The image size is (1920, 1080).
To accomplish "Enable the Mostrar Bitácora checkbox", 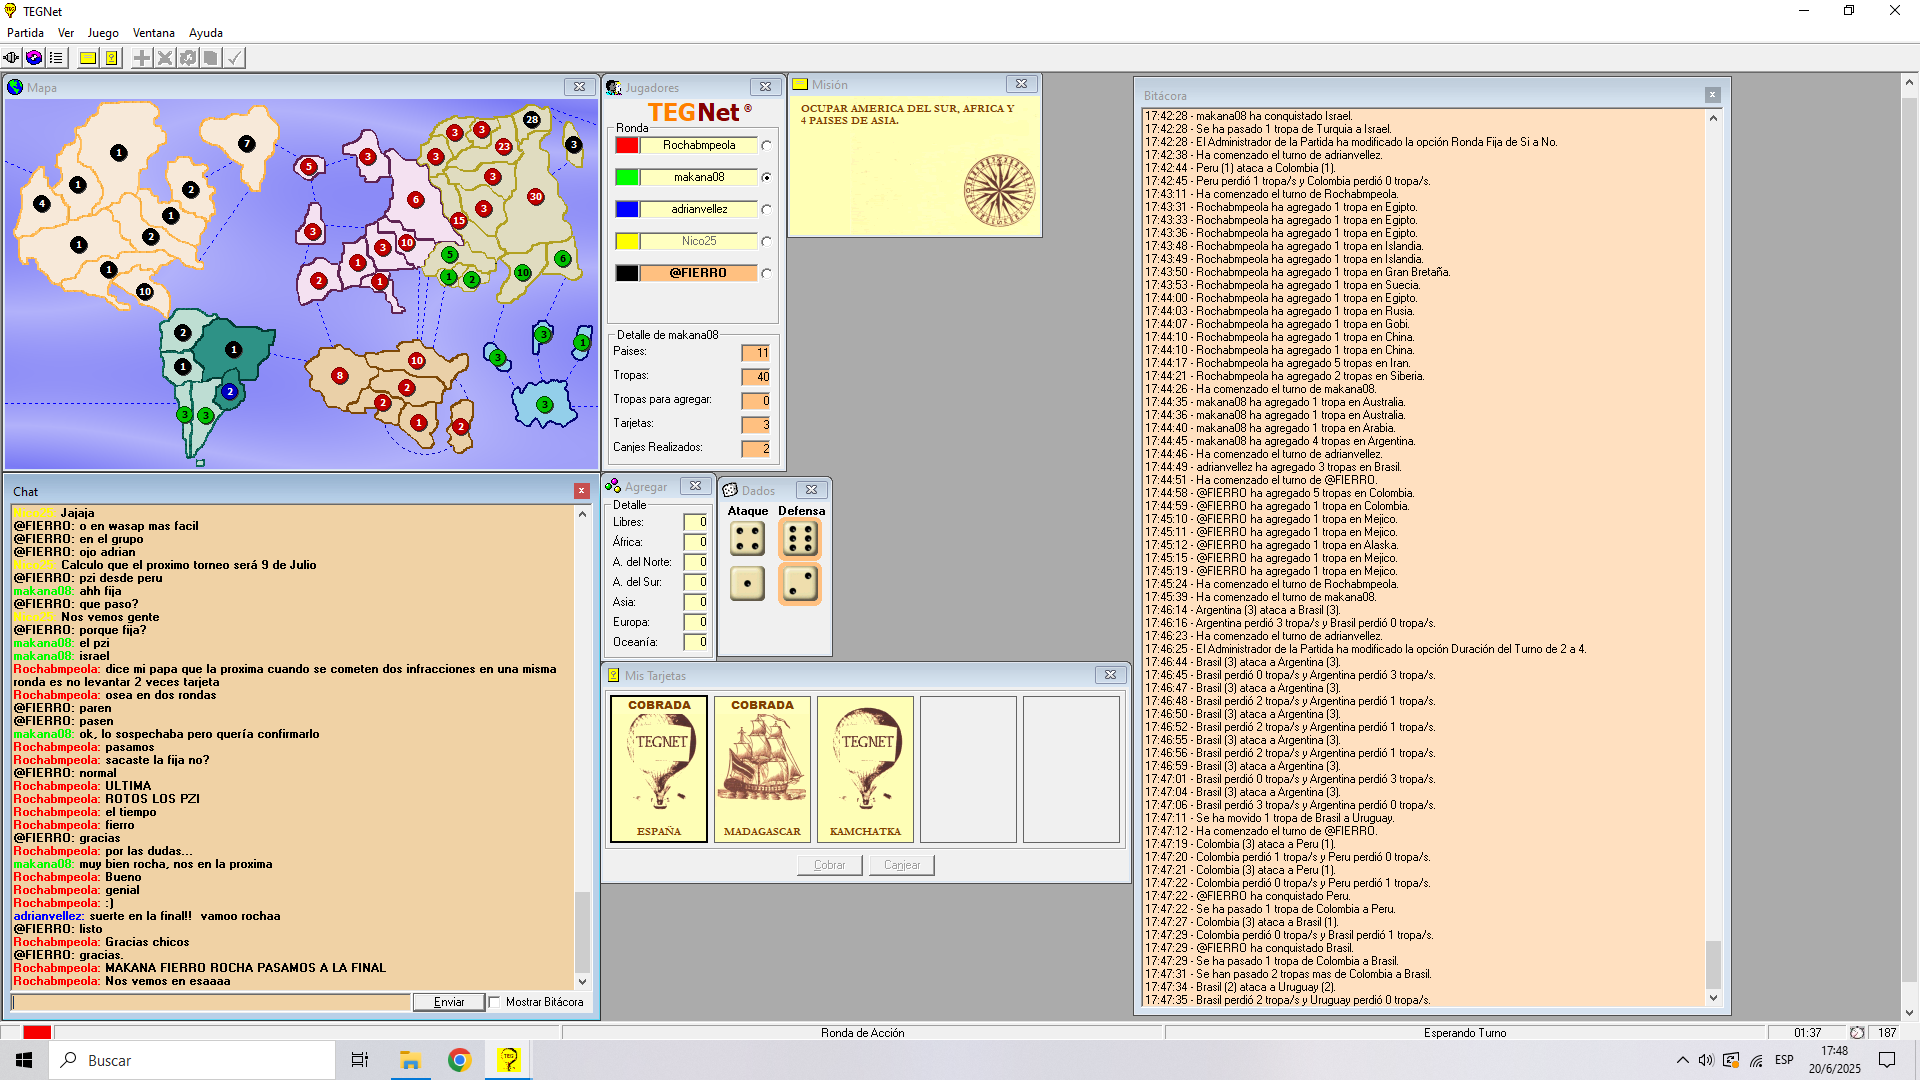I will [x=494, y=1002].
